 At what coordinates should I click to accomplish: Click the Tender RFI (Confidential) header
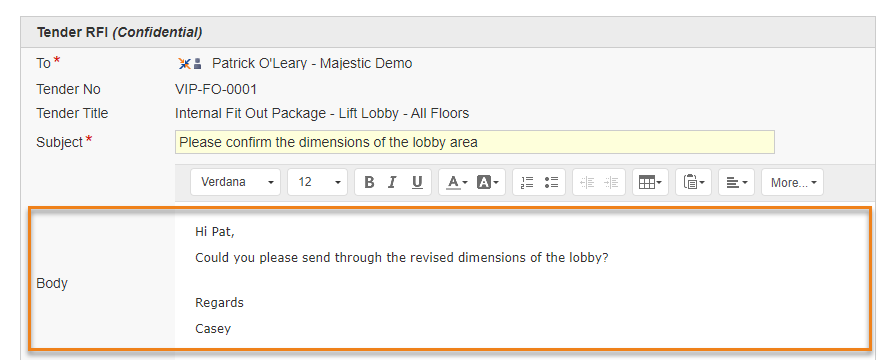119,33
